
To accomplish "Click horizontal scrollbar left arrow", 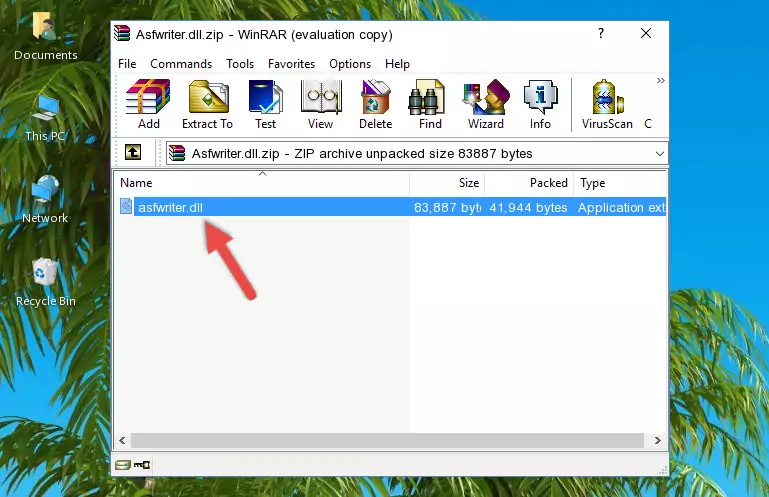I will click(122, 441).
